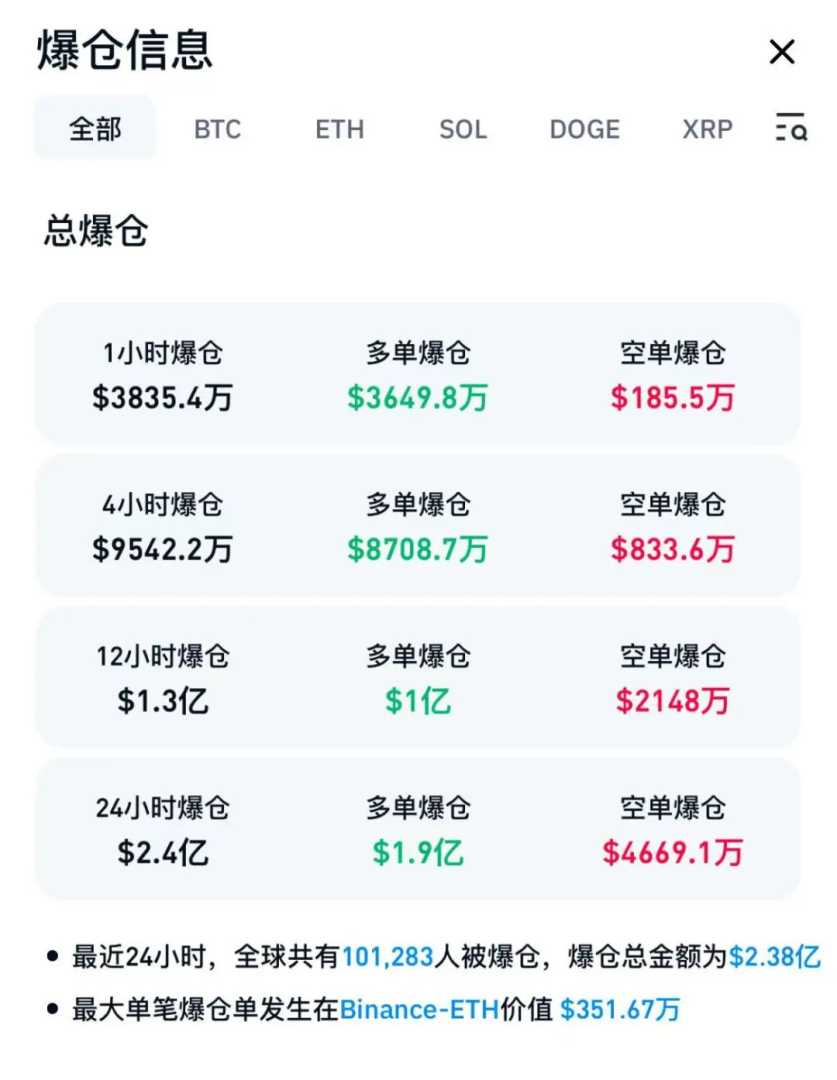The height and width of the screenshot is (1080, 837).
Task: Click the 4小时爆仓 total $9542.2万
Action: 162,549
